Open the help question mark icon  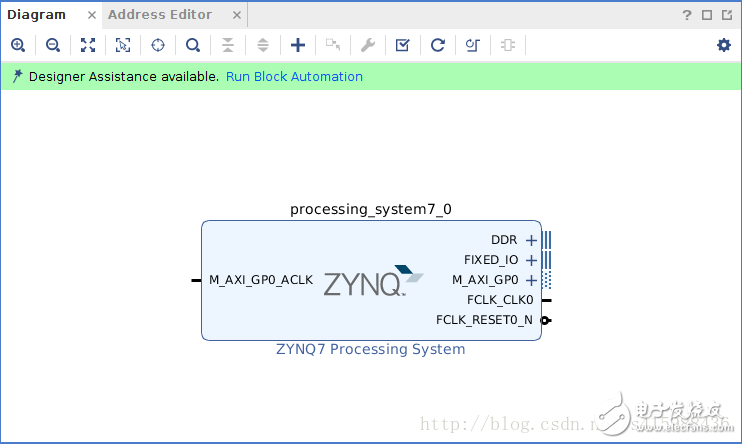pos(687,15)
